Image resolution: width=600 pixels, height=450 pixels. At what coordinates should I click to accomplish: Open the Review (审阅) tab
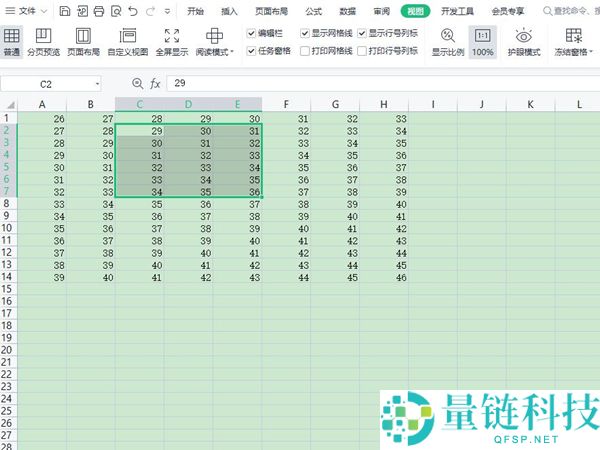pyautogui.click(x=382, y=11)
